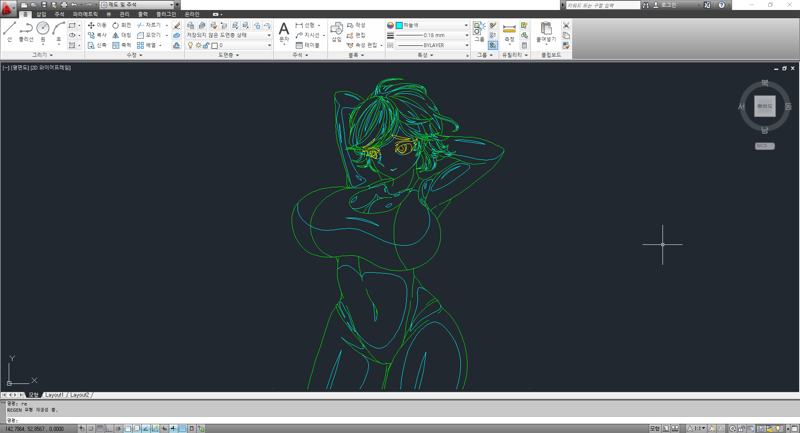Select the Line (선) draw tool
The image size is (800, 433).
[9, 32]
